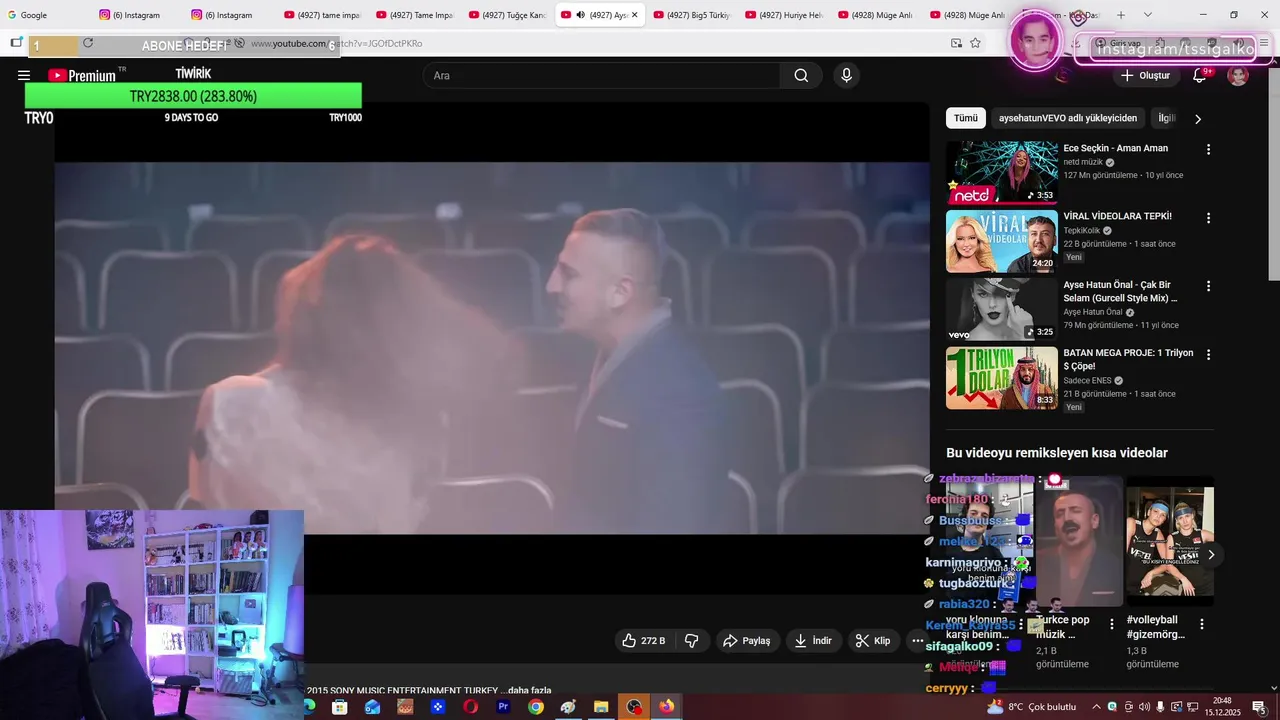Open options for VİRAL VİDEOLARA TEPKİ video
Viewport: 1280px width, 720px height.
[x=1208, y=218]
